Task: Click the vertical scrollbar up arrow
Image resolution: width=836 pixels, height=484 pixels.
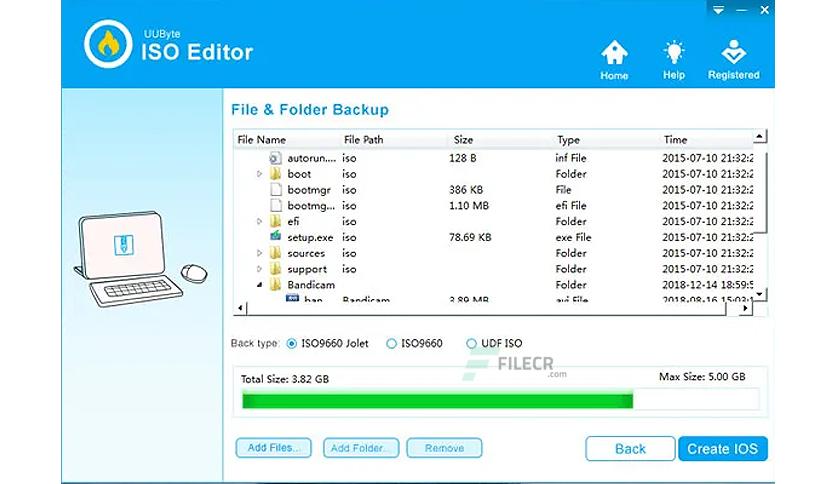Action: [x=760, y=137]
